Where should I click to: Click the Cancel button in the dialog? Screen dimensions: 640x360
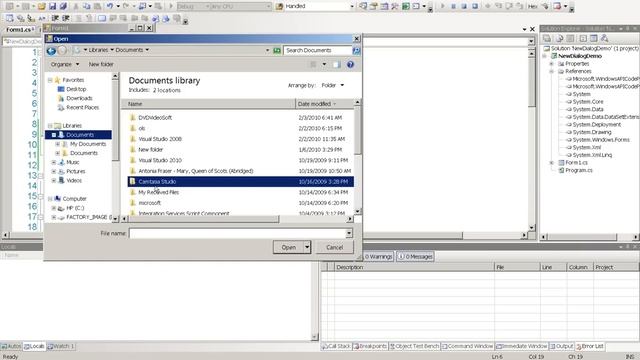(335, 247)
